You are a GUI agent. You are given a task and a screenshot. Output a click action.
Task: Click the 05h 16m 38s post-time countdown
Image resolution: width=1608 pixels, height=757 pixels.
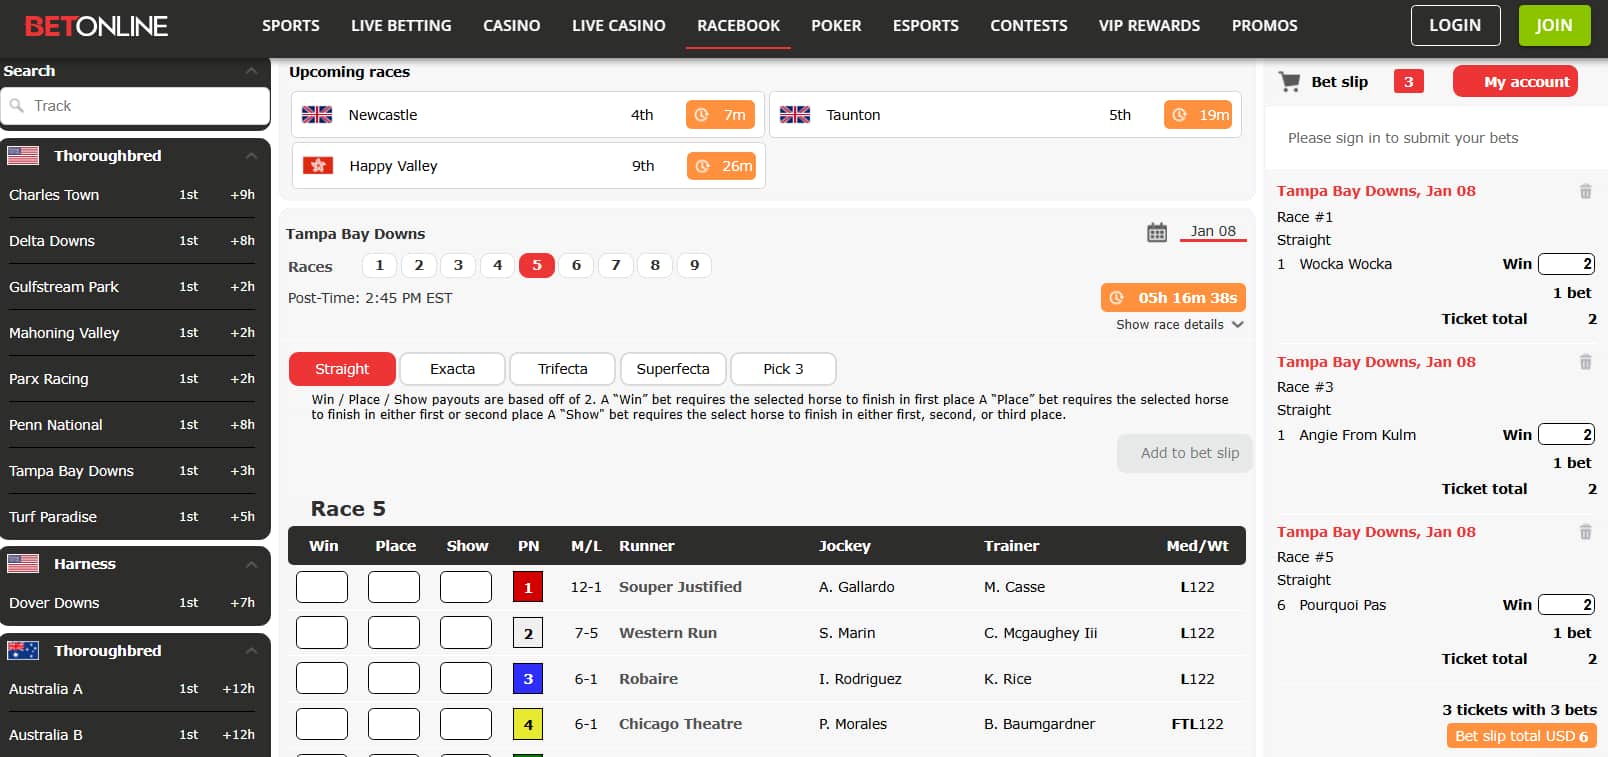[1173, 298]
